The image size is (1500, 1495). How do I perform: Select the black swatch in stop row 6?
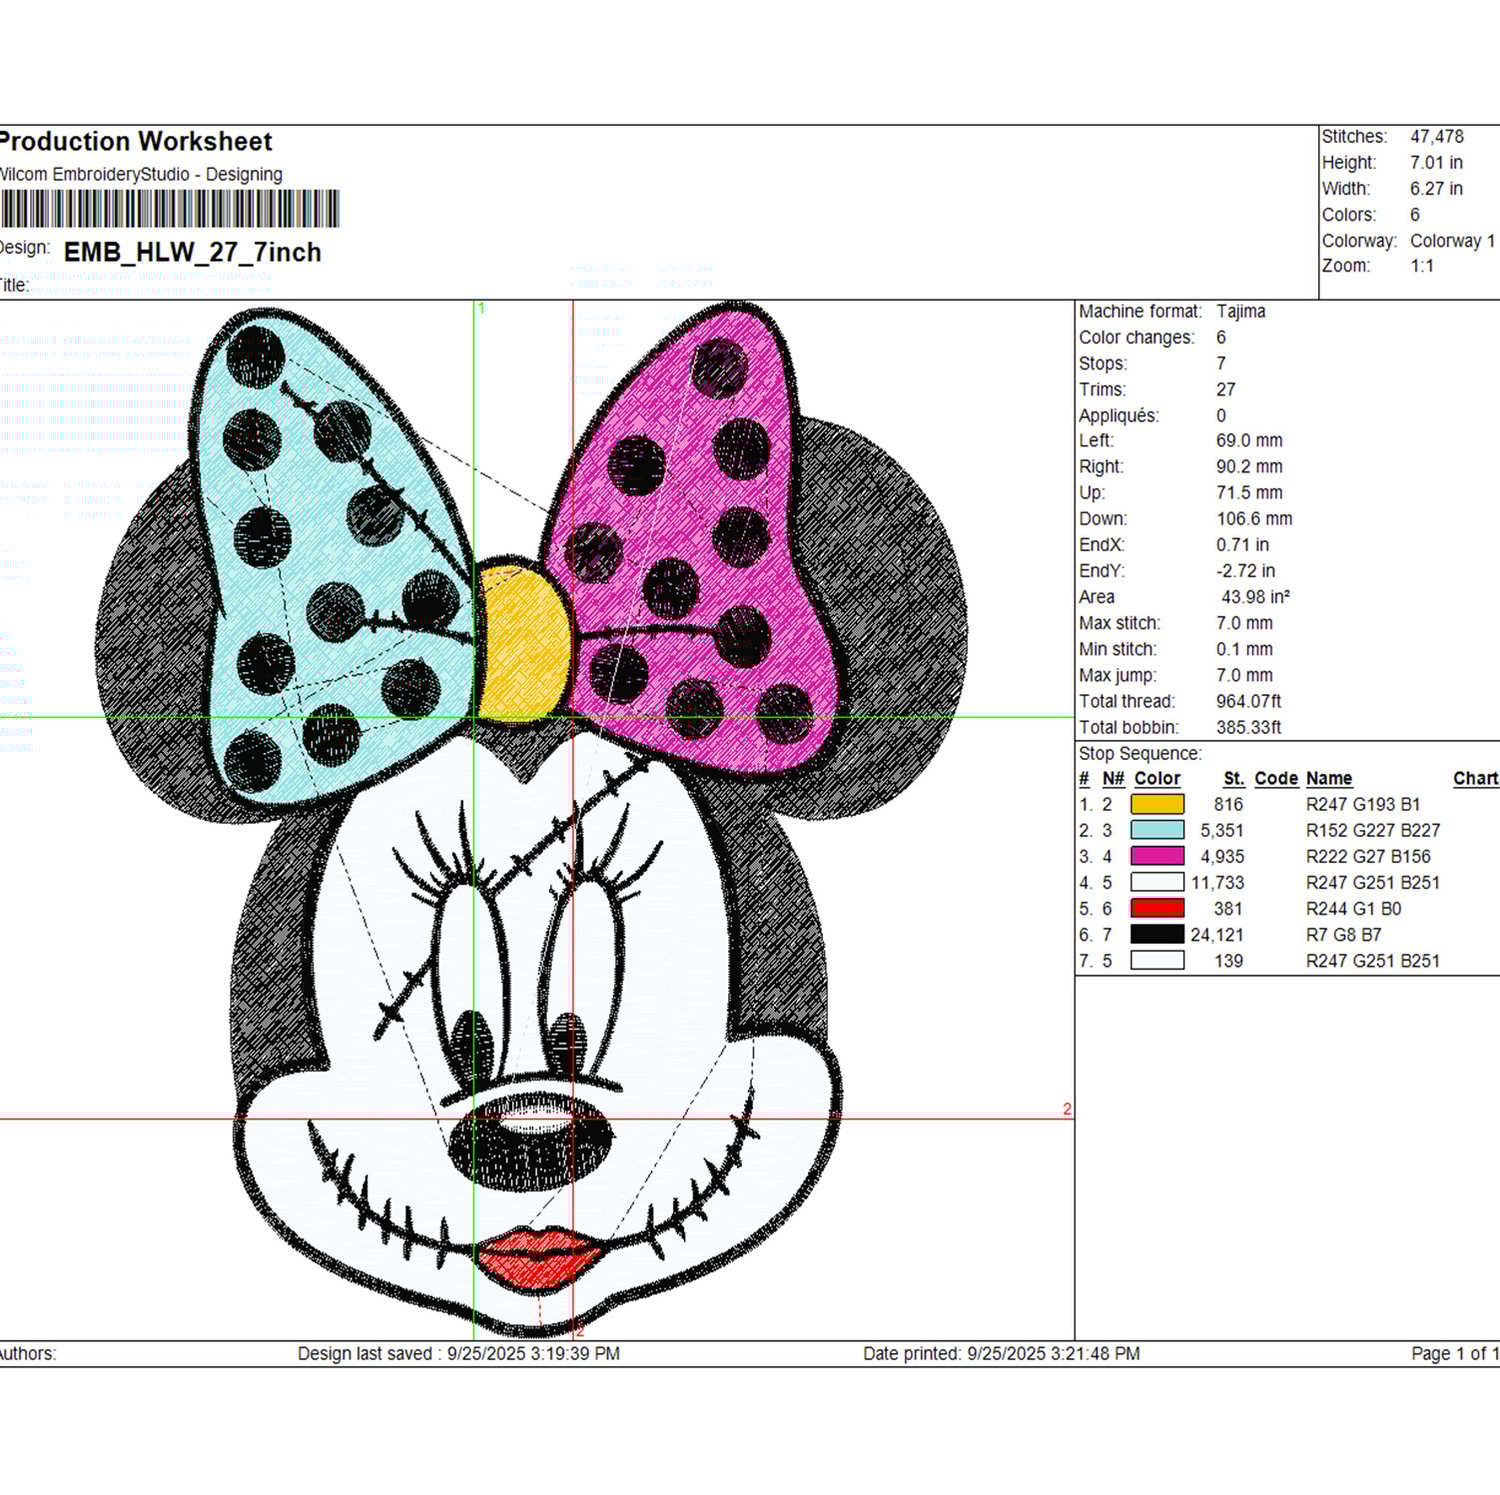point(1157,934)
